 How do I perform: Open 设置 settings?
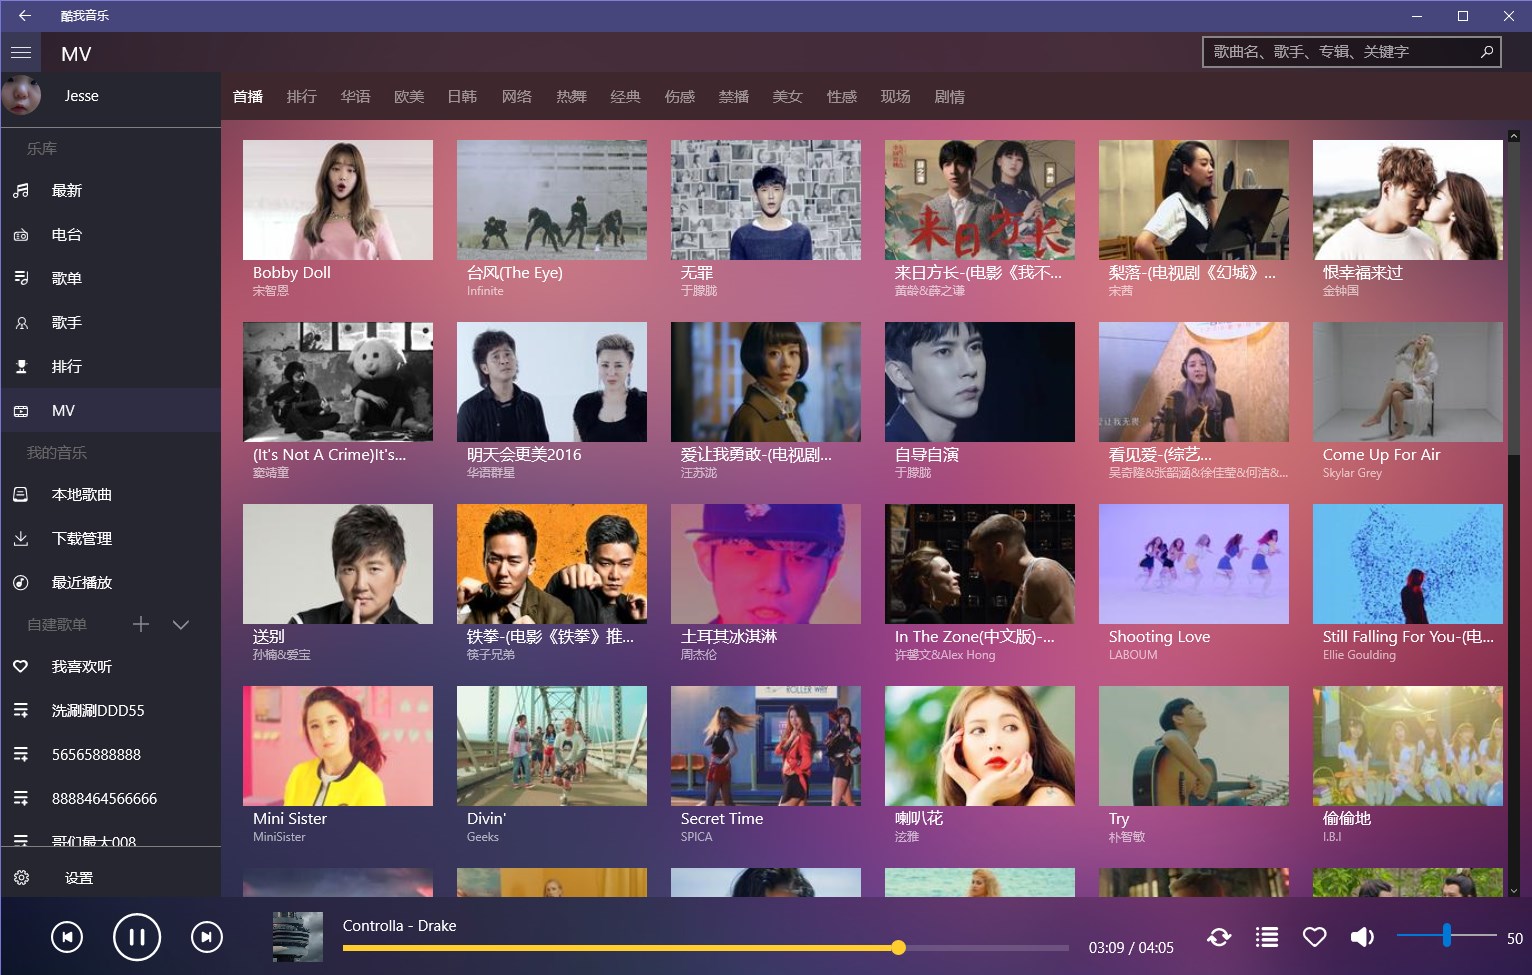click(110, 878)
